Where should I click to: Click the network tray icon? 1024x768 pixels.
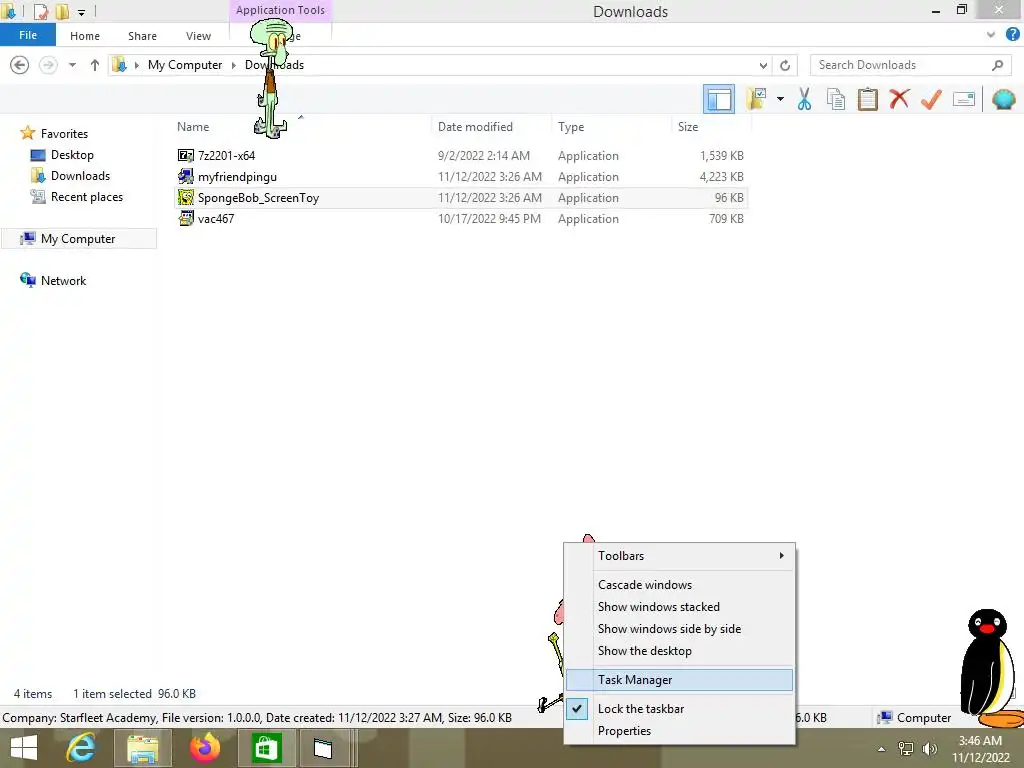tap(906, 749)
